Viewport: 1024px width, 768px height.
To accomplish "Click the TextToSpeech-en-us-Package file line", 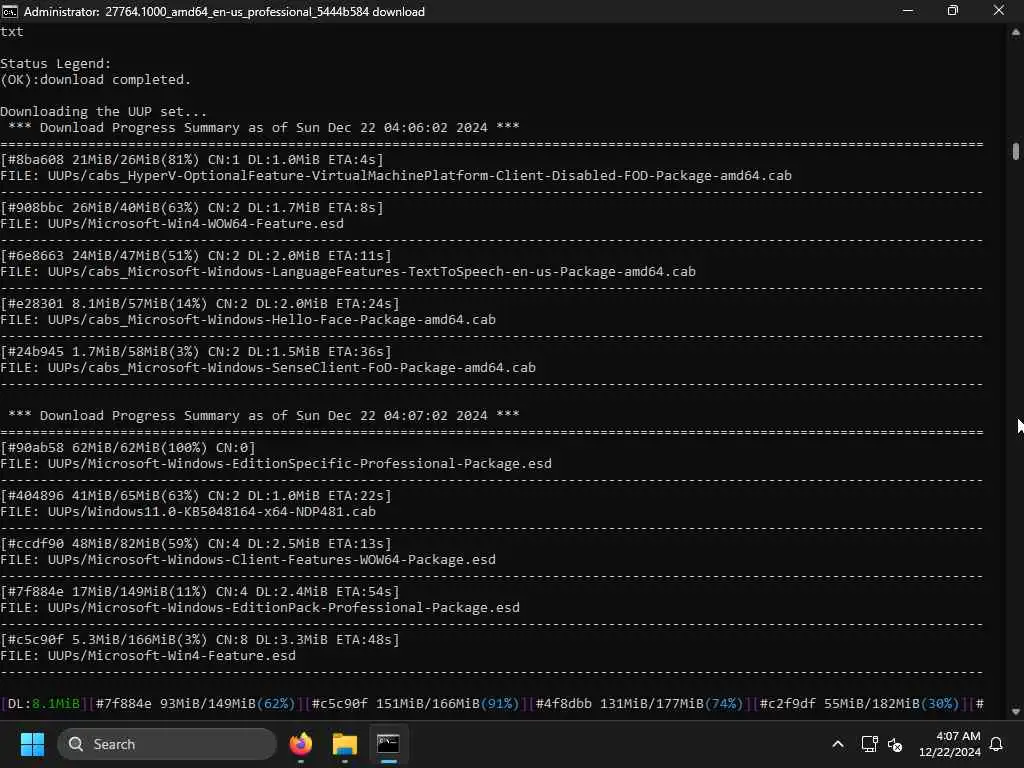I will [x=348, y=271].
